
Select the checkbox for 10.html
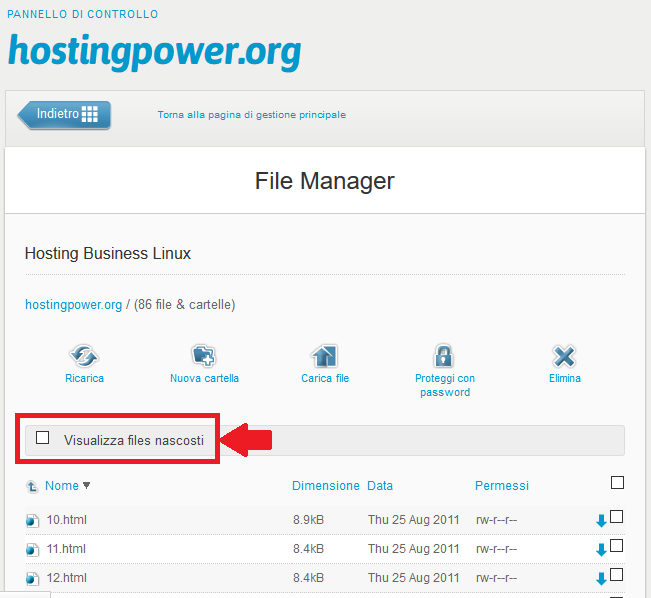point(617,517)
